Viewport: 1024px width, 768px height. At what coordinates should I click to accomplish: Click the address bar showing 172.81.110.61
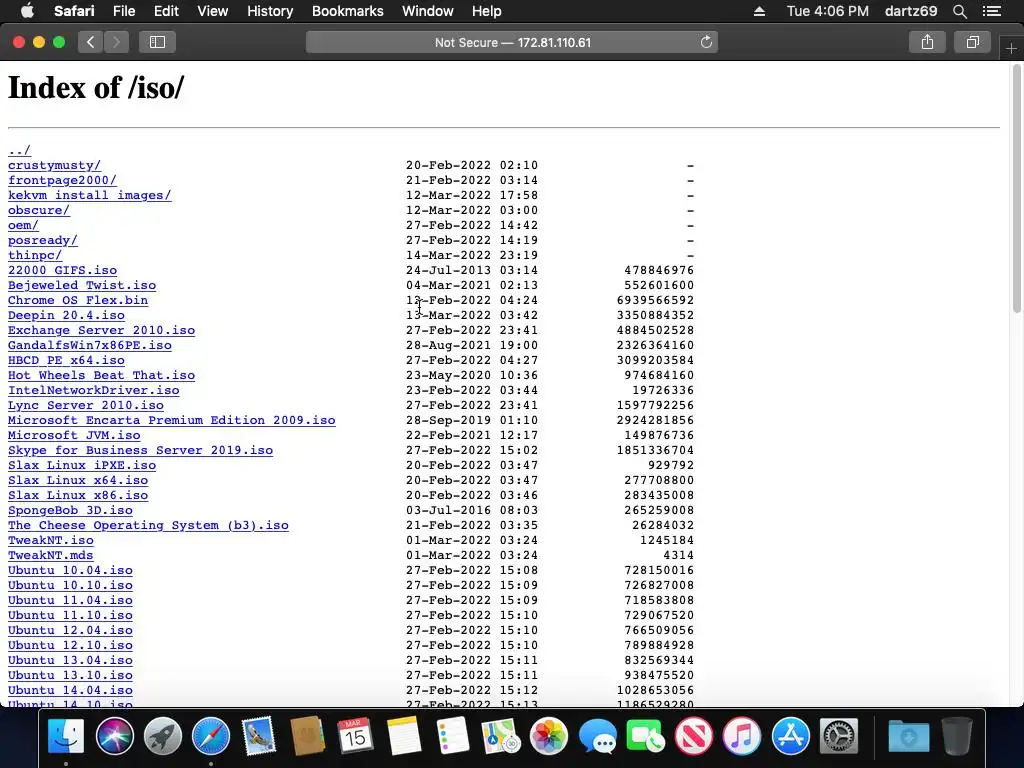pos(512,42)
